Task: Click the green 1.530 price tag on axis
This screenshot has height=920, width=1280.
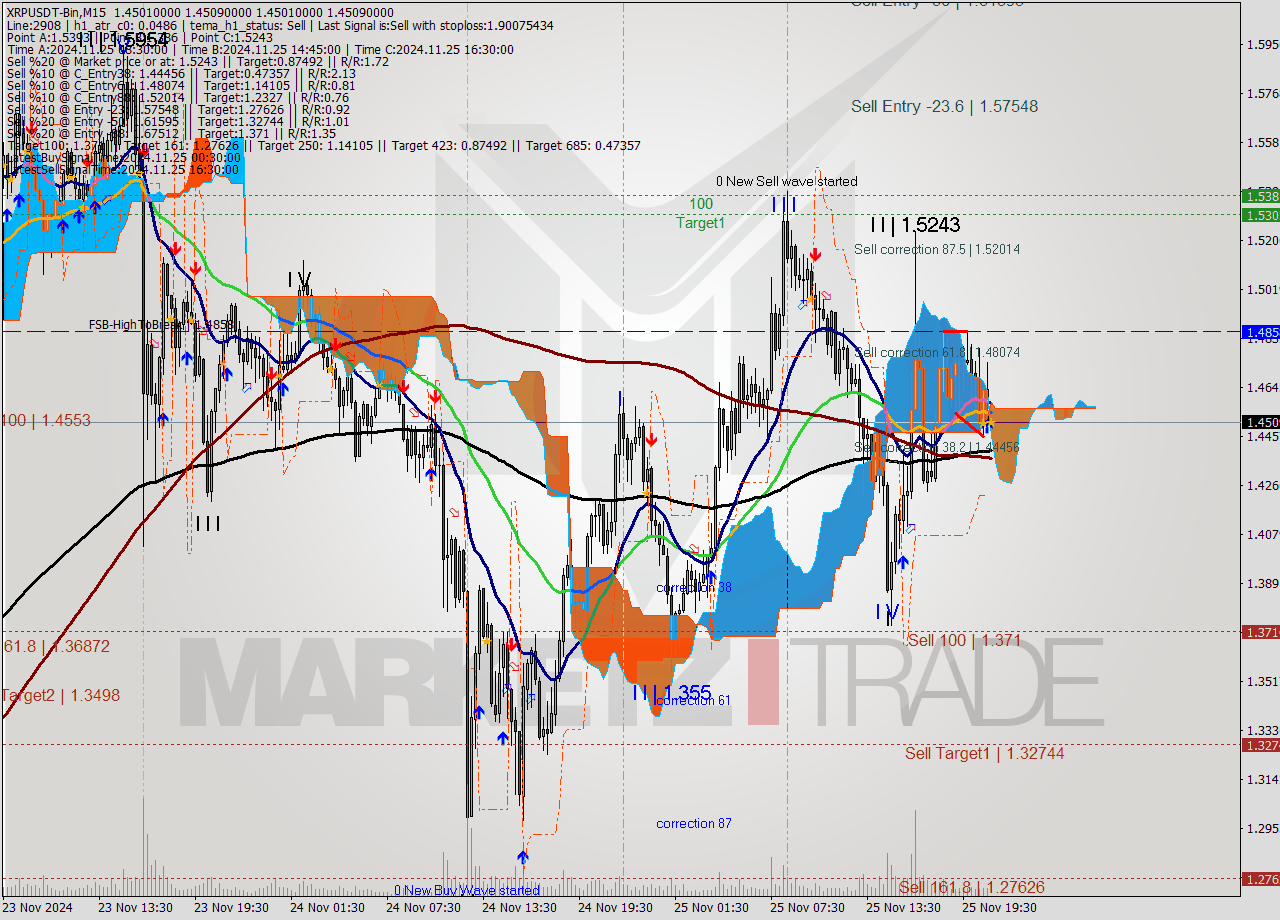Action: coord(1260,214)
